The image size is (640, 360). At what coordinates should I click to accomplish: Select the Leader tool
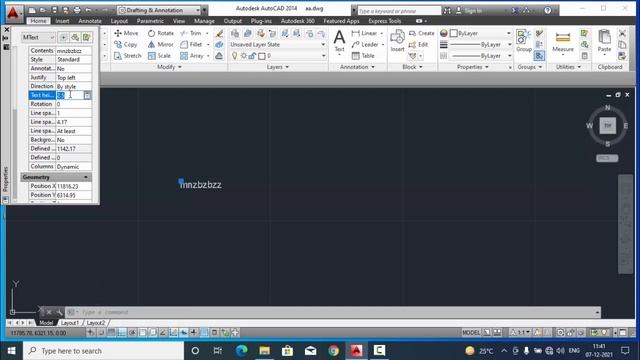365,44
